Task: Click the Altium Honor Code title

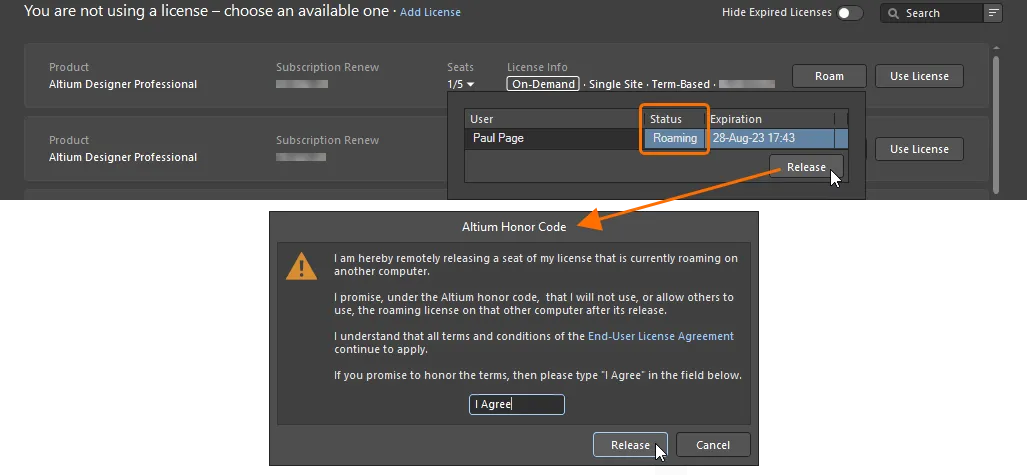Action: (514, 227)
